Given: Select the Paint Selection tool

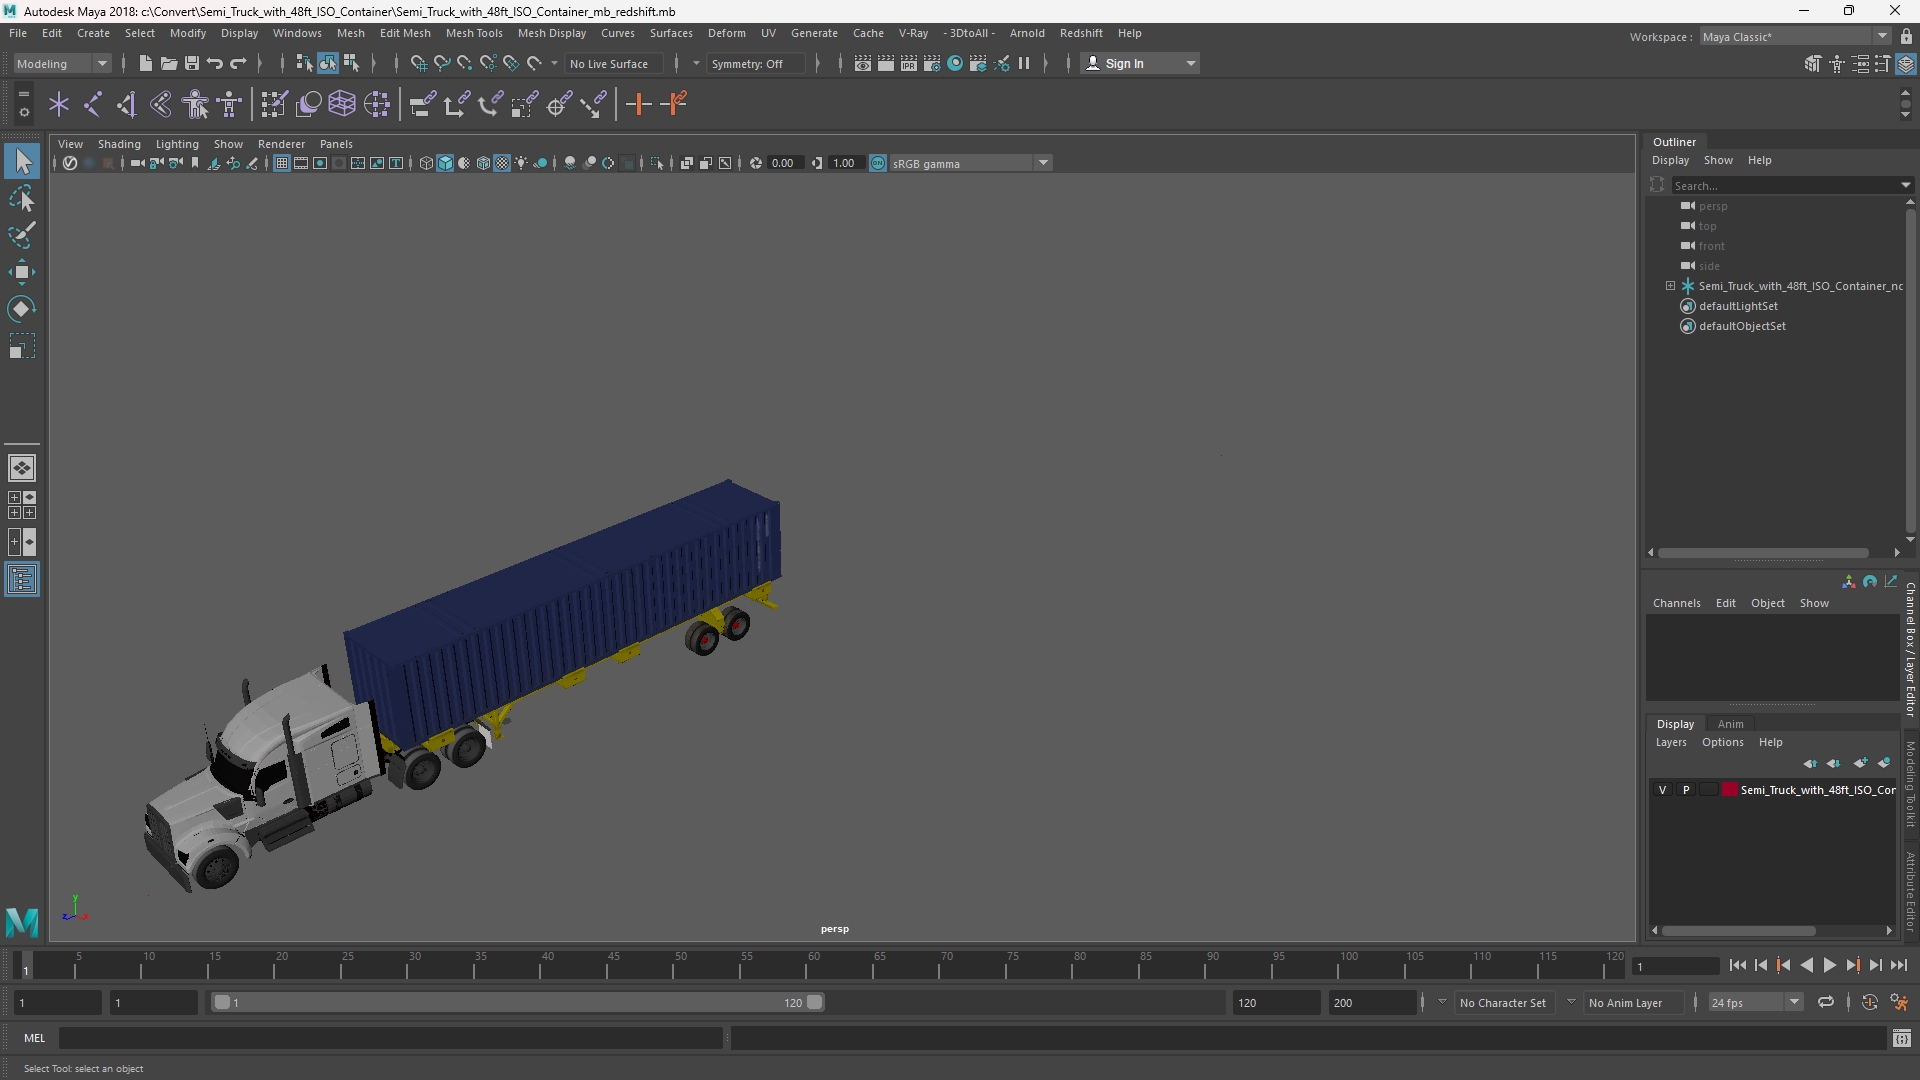Looking at the screenshot, I should 22,236.
